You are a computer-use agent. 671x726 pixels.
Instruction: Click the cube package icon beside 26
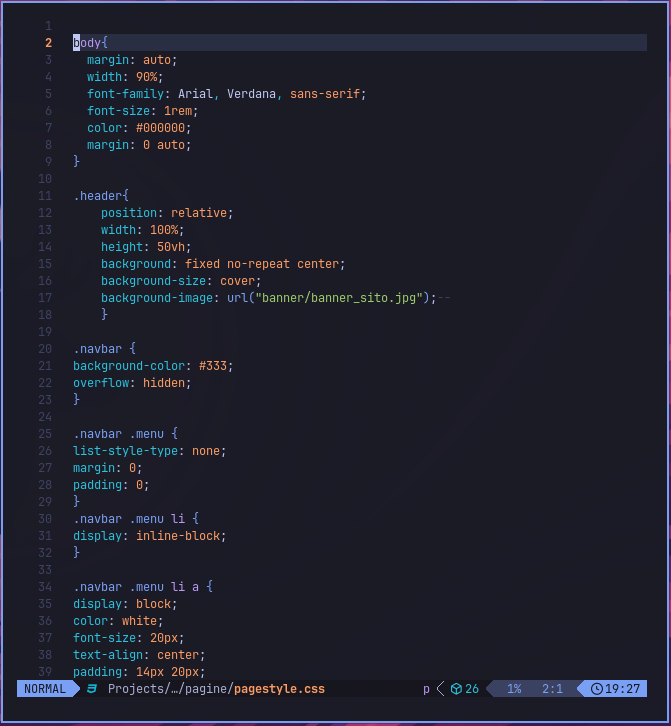click(x=456, y=688)
